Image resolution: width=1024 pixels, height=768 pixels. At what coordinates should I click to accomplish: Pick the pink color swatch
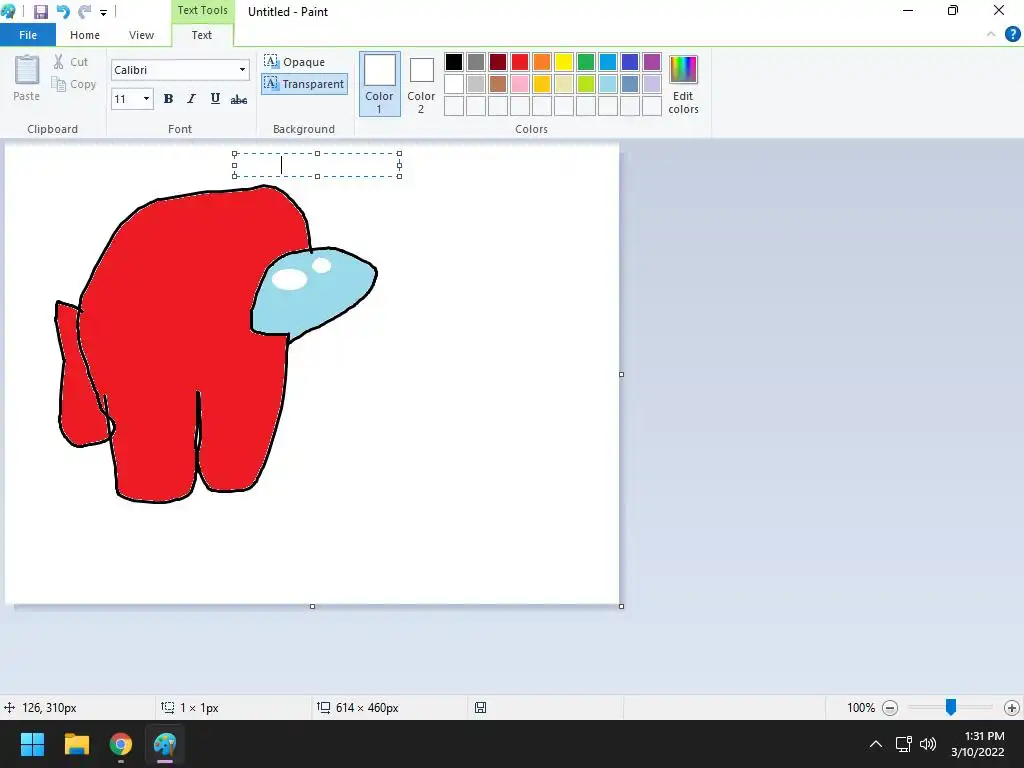coord(520,84)
